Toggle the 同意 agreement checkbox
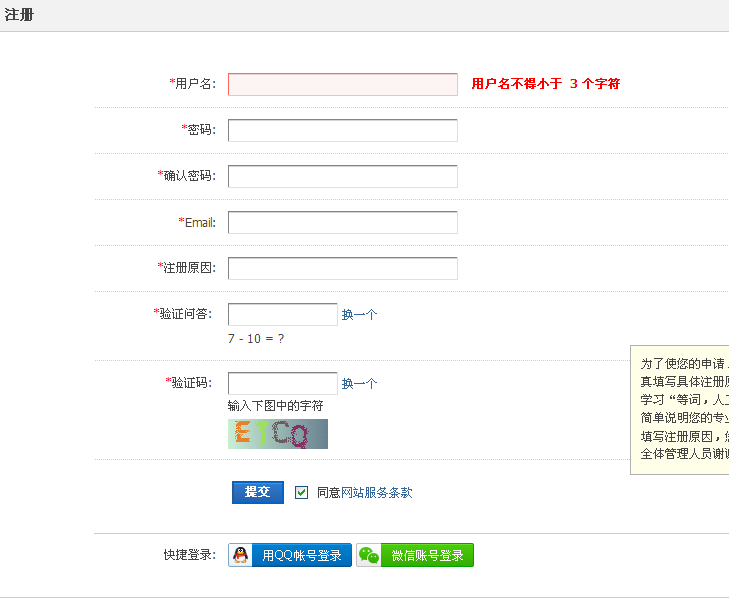The image size is (729, 600). coord(301,492)
